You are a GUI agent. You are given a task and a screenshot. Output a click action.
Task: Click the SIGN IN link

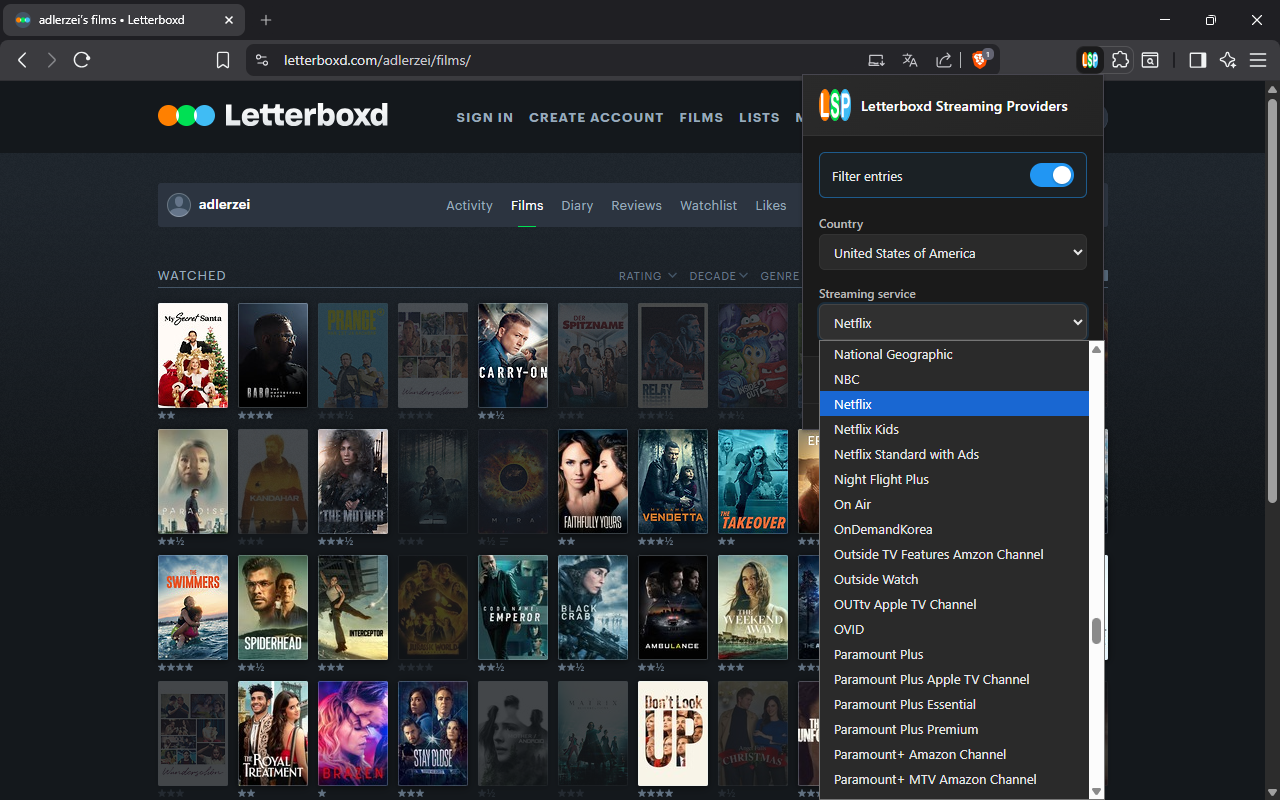click(x=484, y=117)
